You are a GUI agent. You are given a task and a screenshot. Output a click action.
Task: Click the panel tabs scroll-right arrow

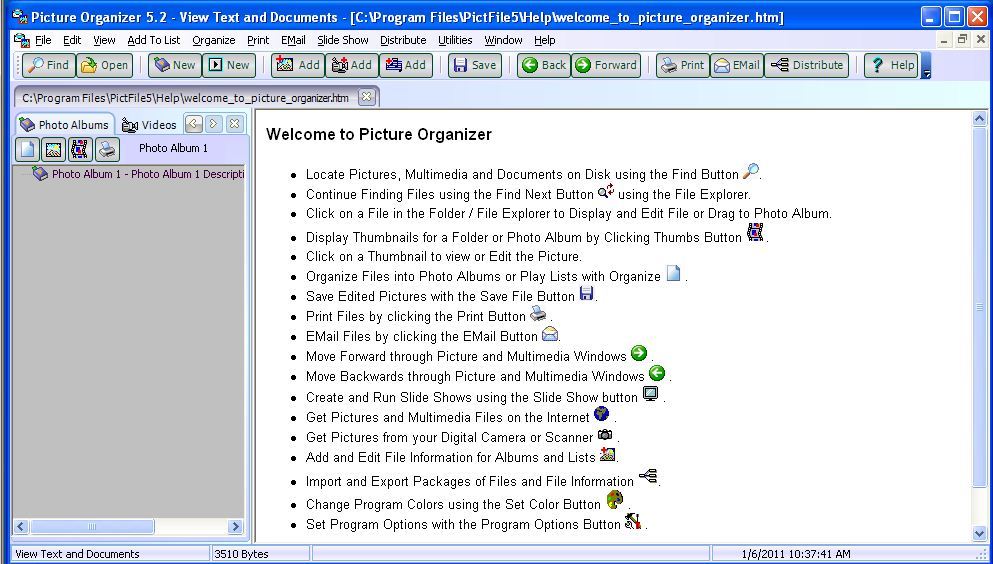tap(214, 124)
